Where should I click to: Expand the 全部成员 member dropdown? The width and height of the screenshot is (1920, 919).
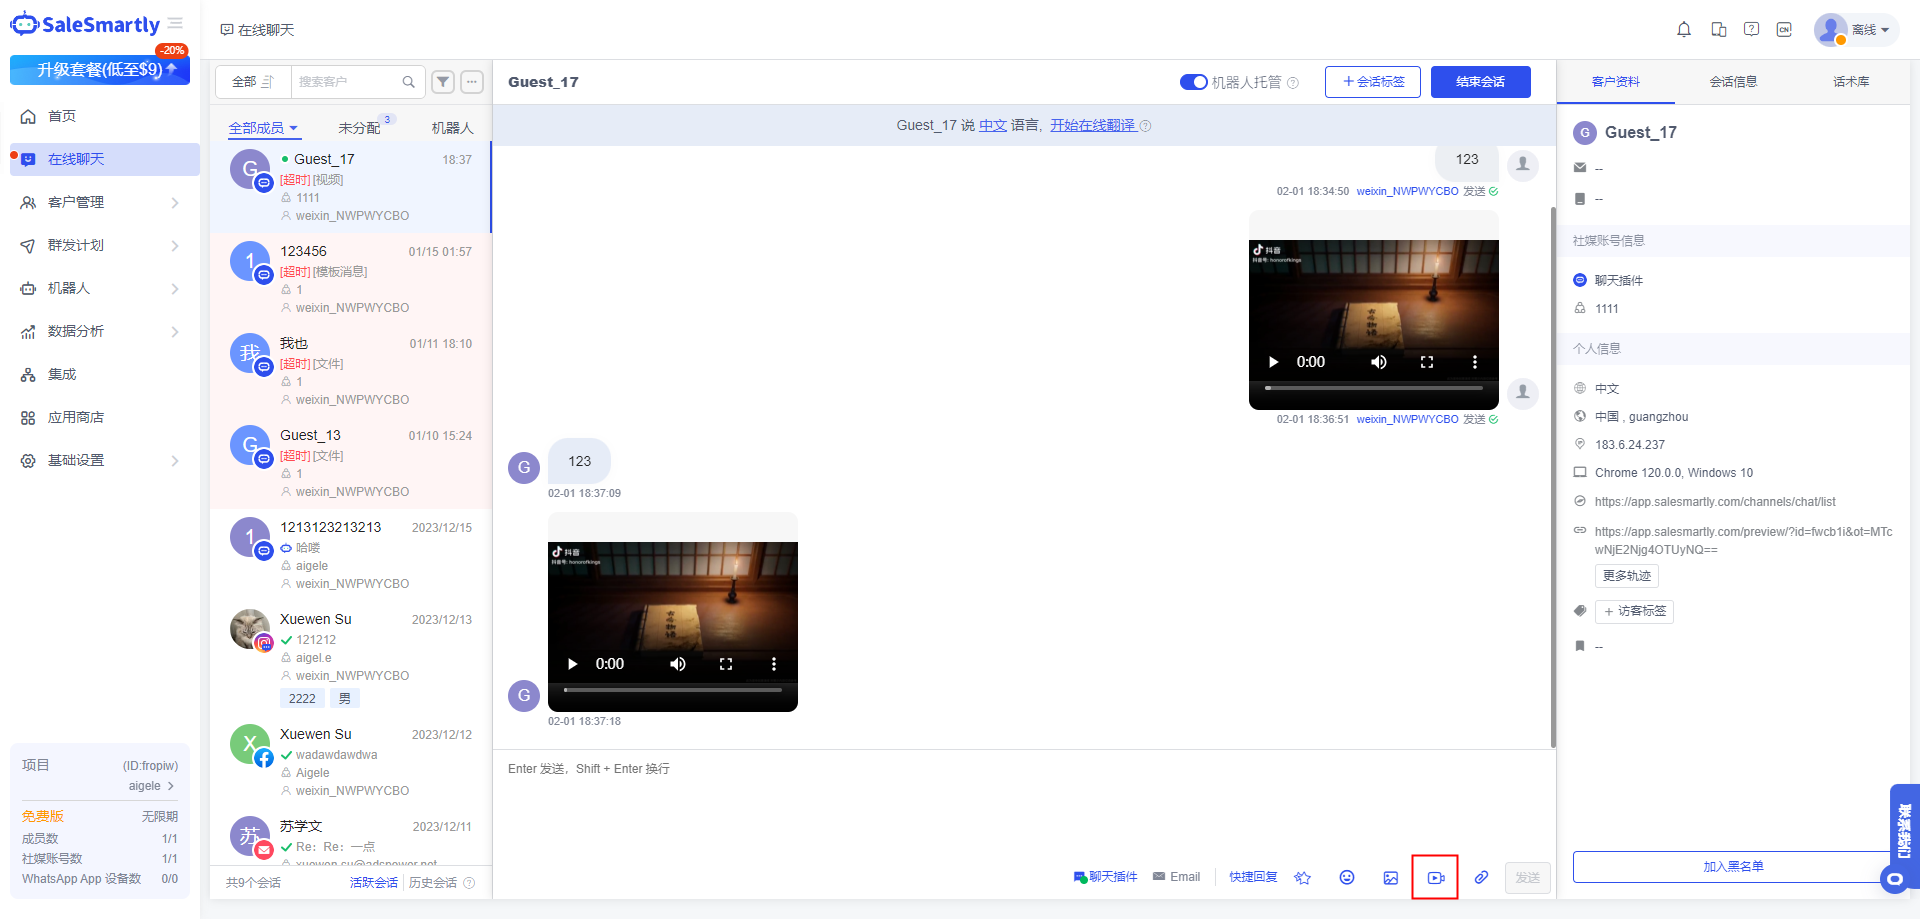[x=263, y=128]
